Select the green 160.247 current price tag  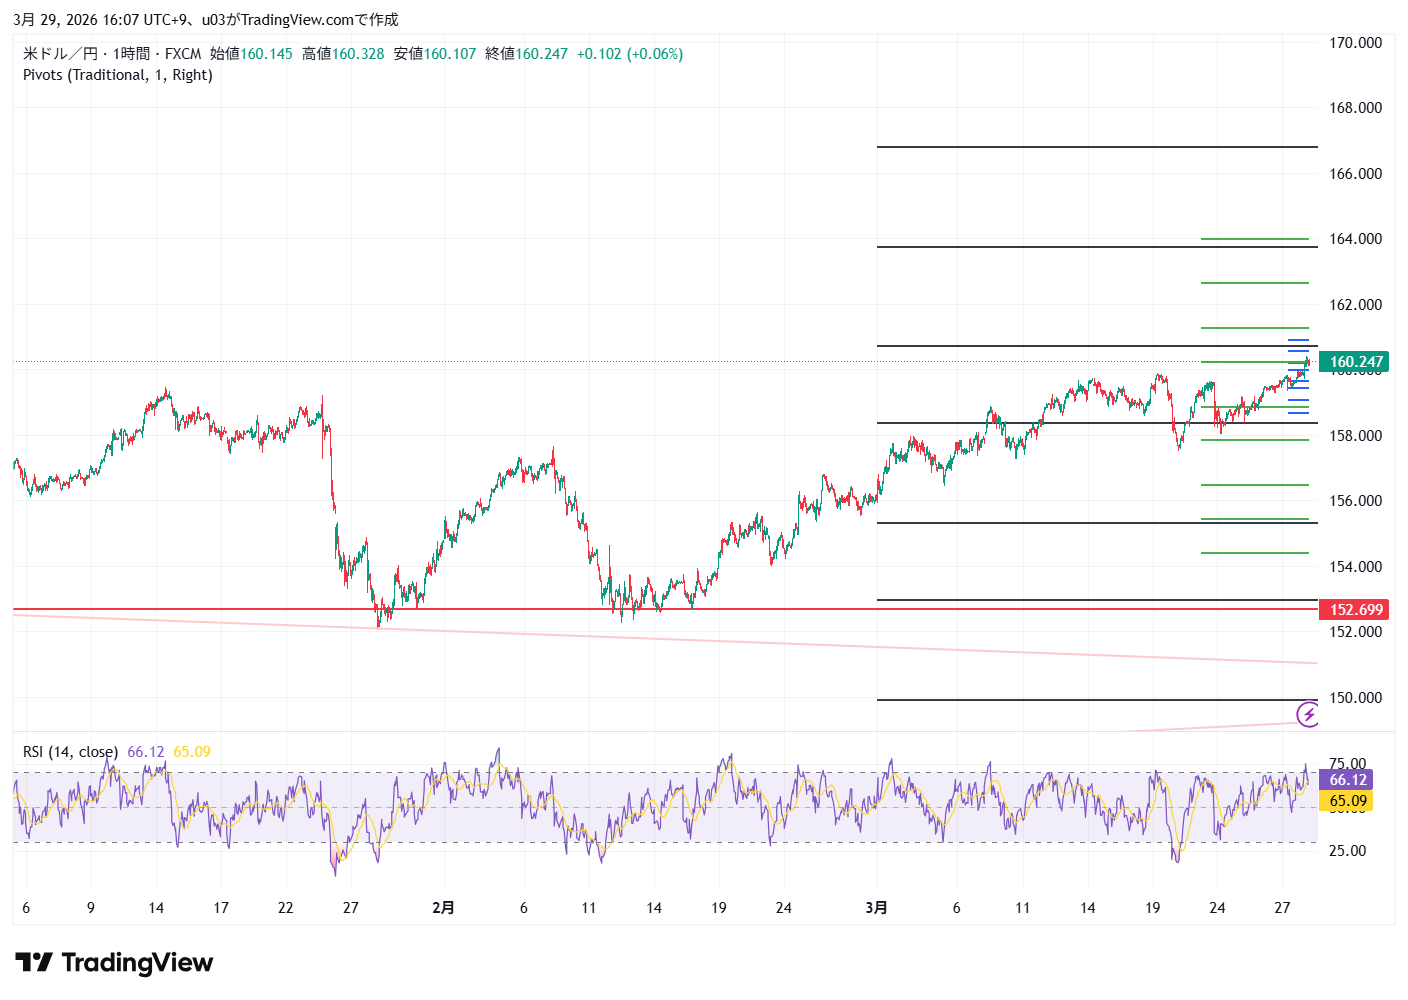pyautogui.click(x=1355, y=362)
